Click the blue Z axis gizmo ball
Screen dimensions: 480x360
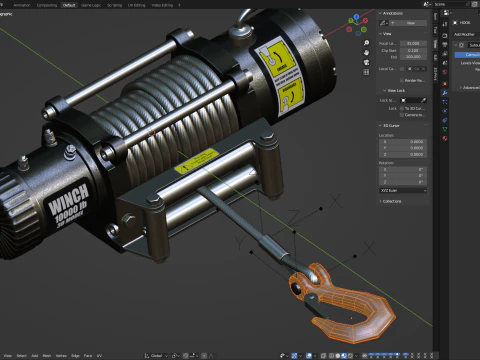coord(356,16)
